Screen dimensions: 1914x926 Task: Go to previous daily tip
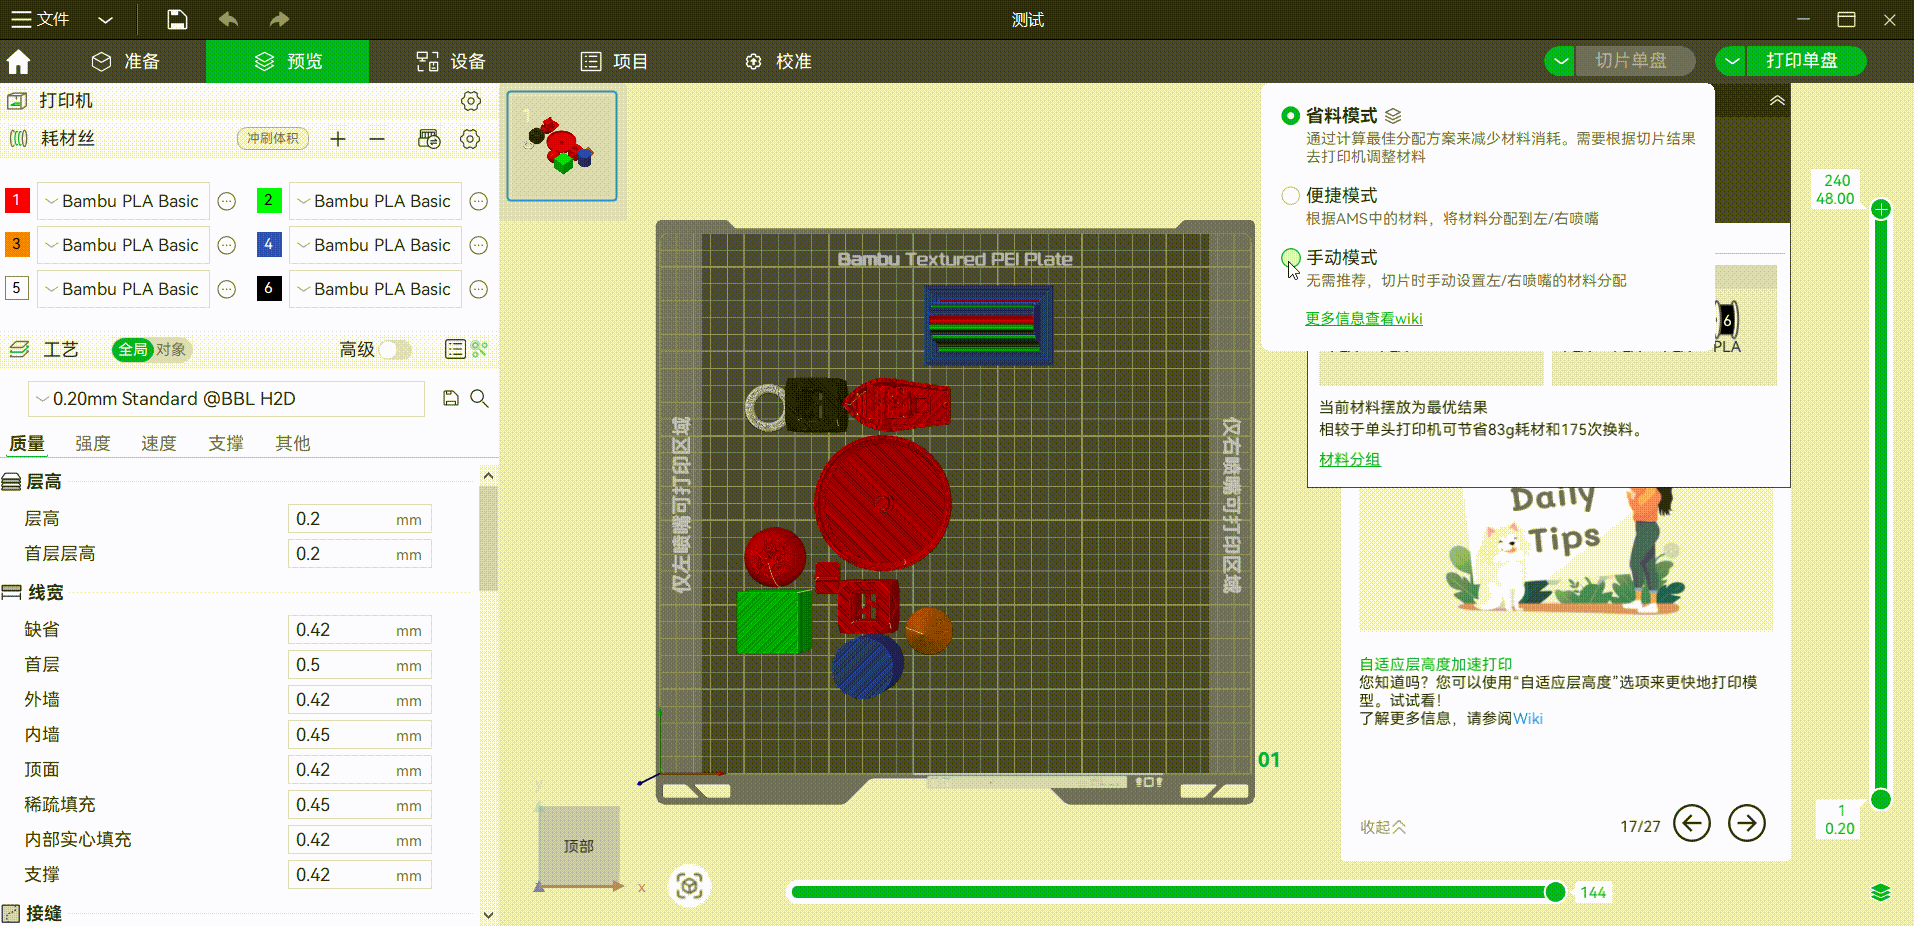tap(1692, 824)
